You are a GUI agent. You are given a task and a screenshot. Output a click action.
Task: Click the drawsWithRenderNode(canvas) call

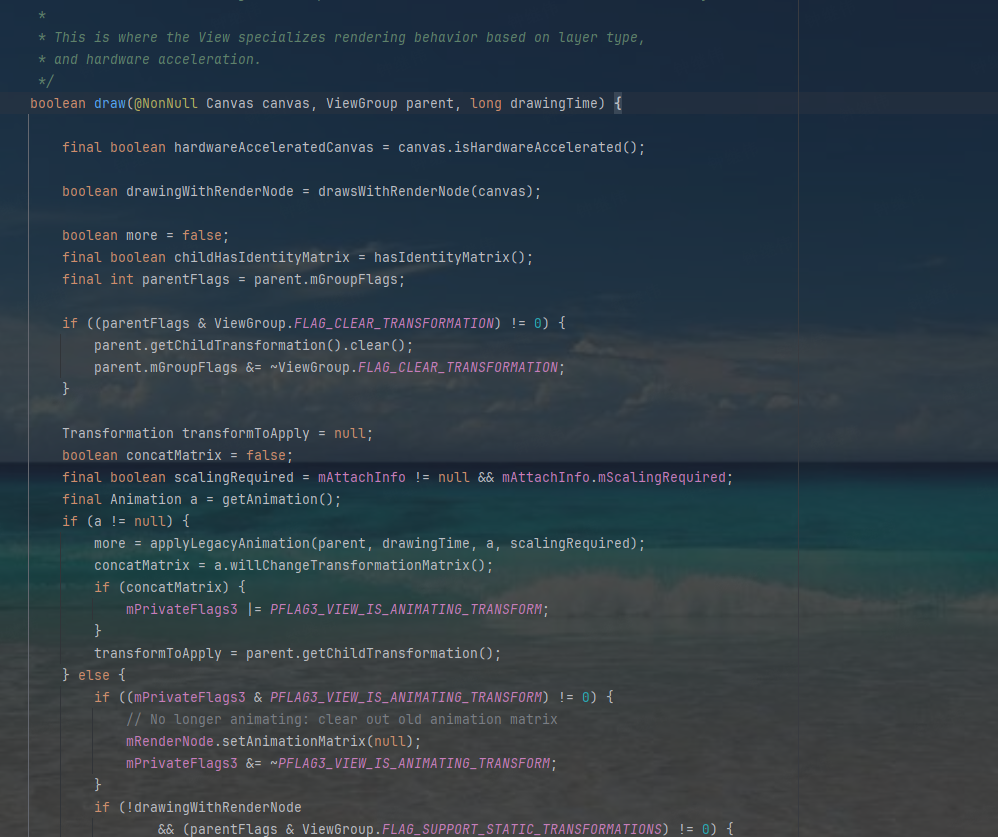point(425,192)
